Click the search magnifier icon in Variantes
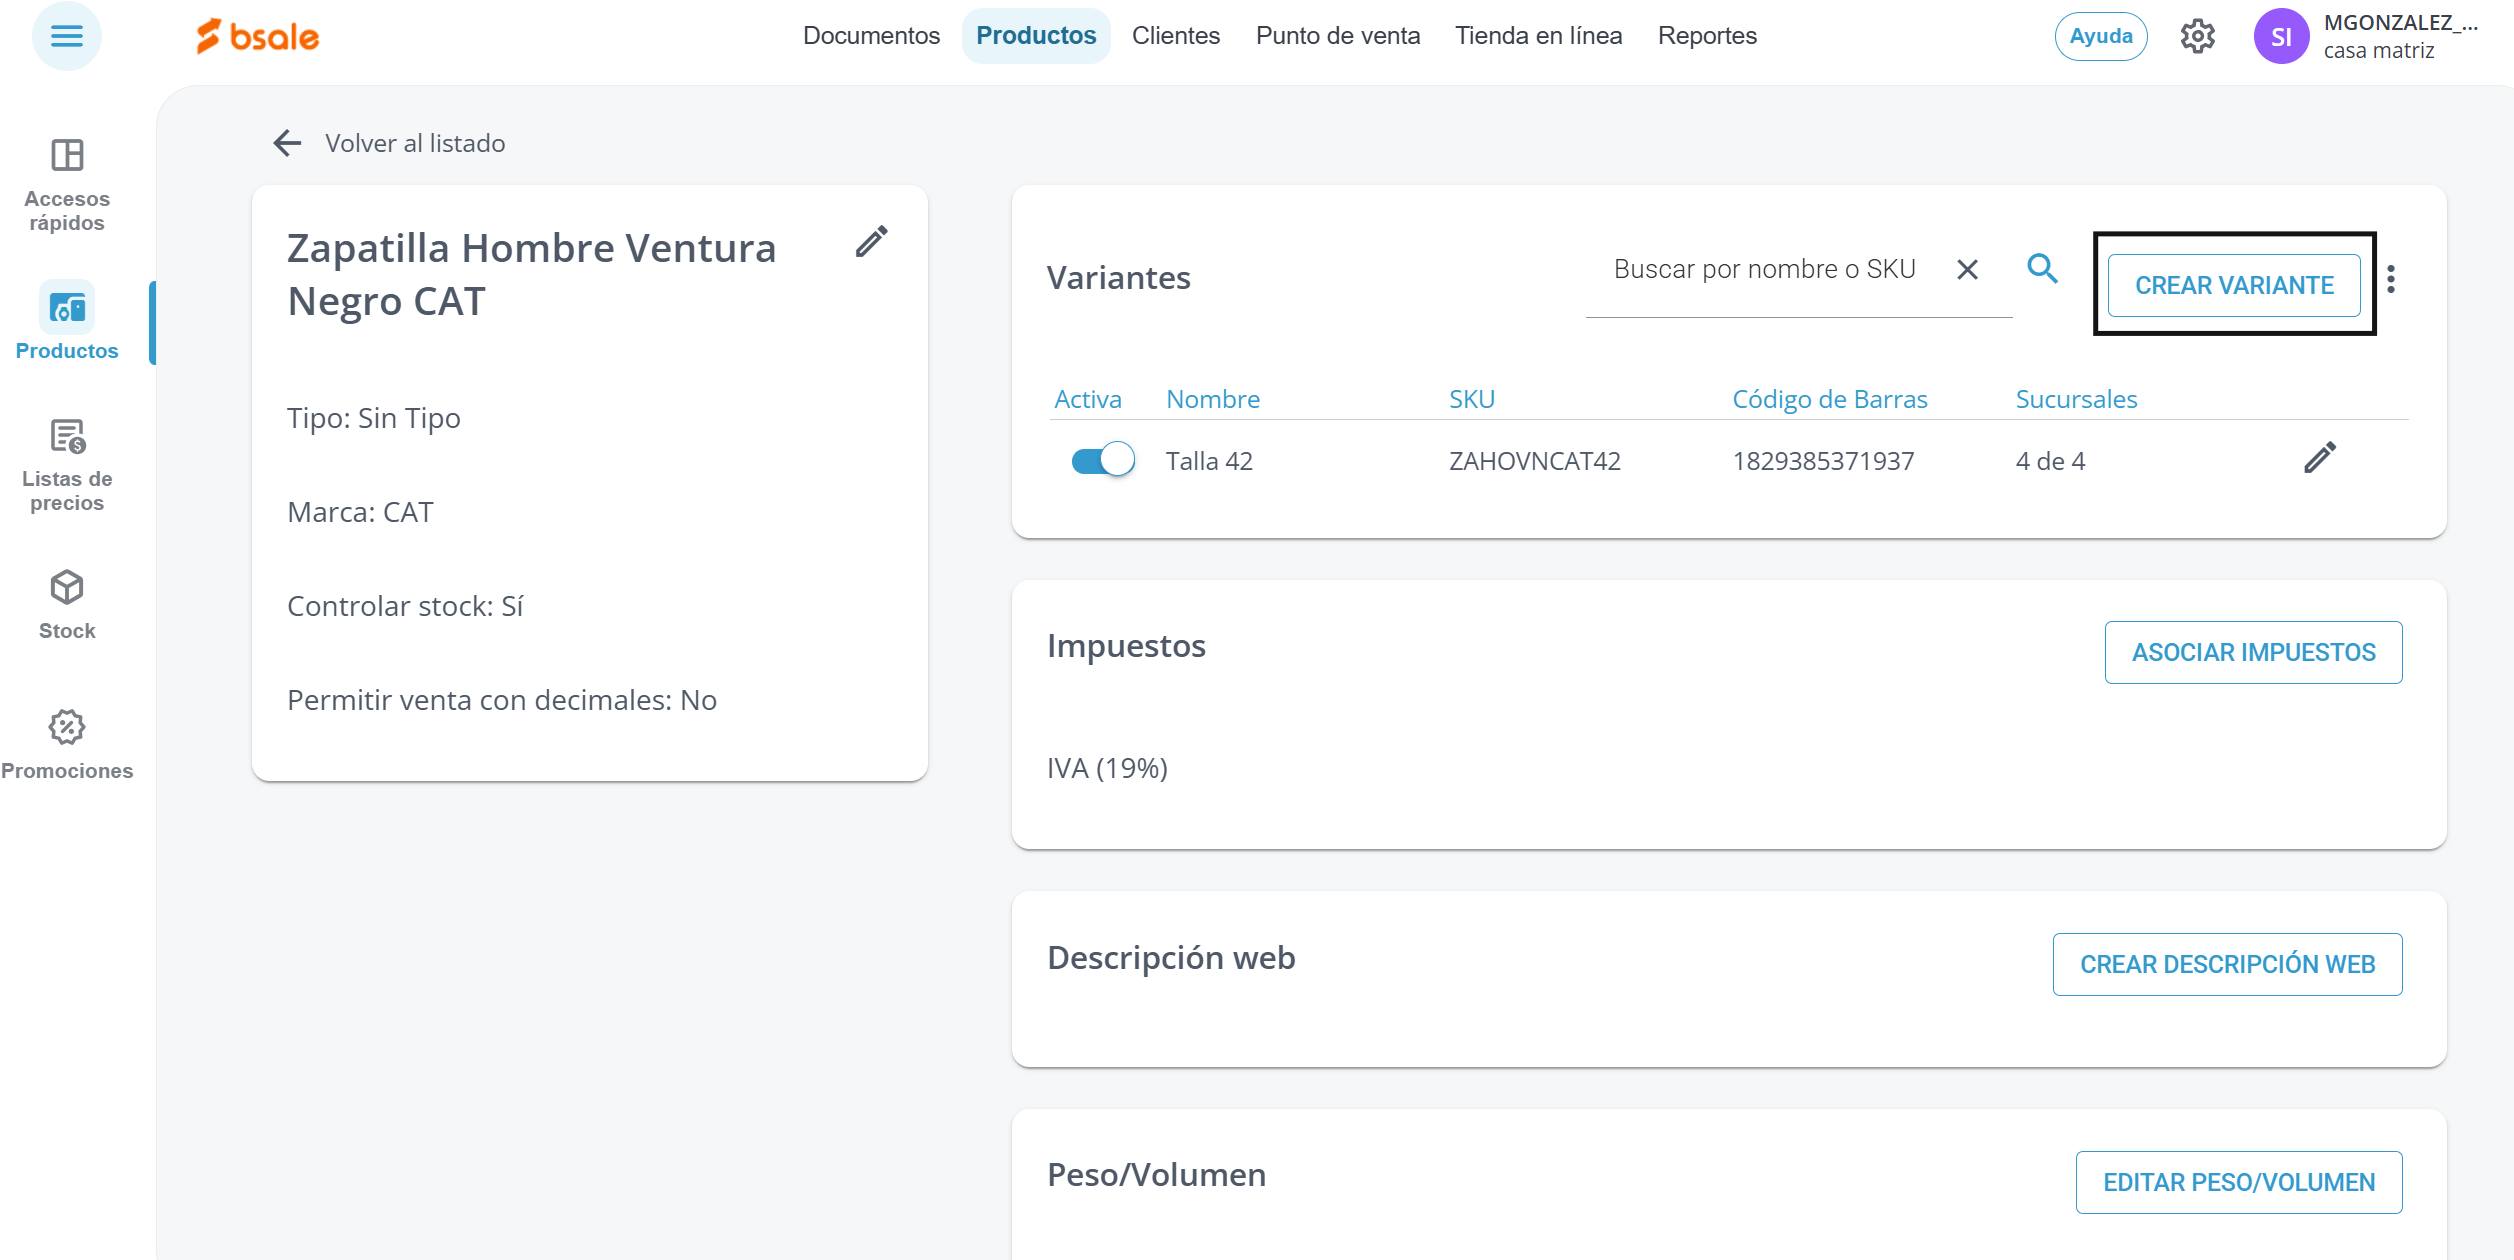2514x1260 pixels. pos(2042,268)
